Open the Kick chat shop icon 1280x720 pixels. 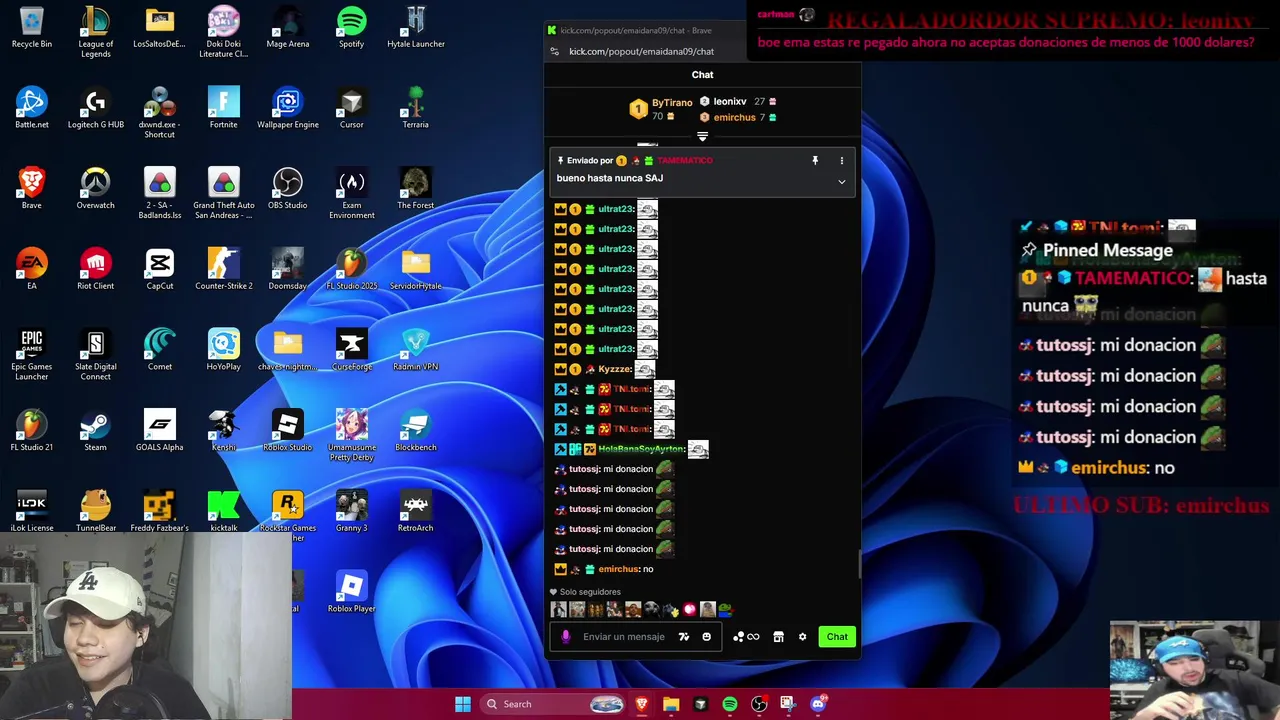(x=778, y=637)
